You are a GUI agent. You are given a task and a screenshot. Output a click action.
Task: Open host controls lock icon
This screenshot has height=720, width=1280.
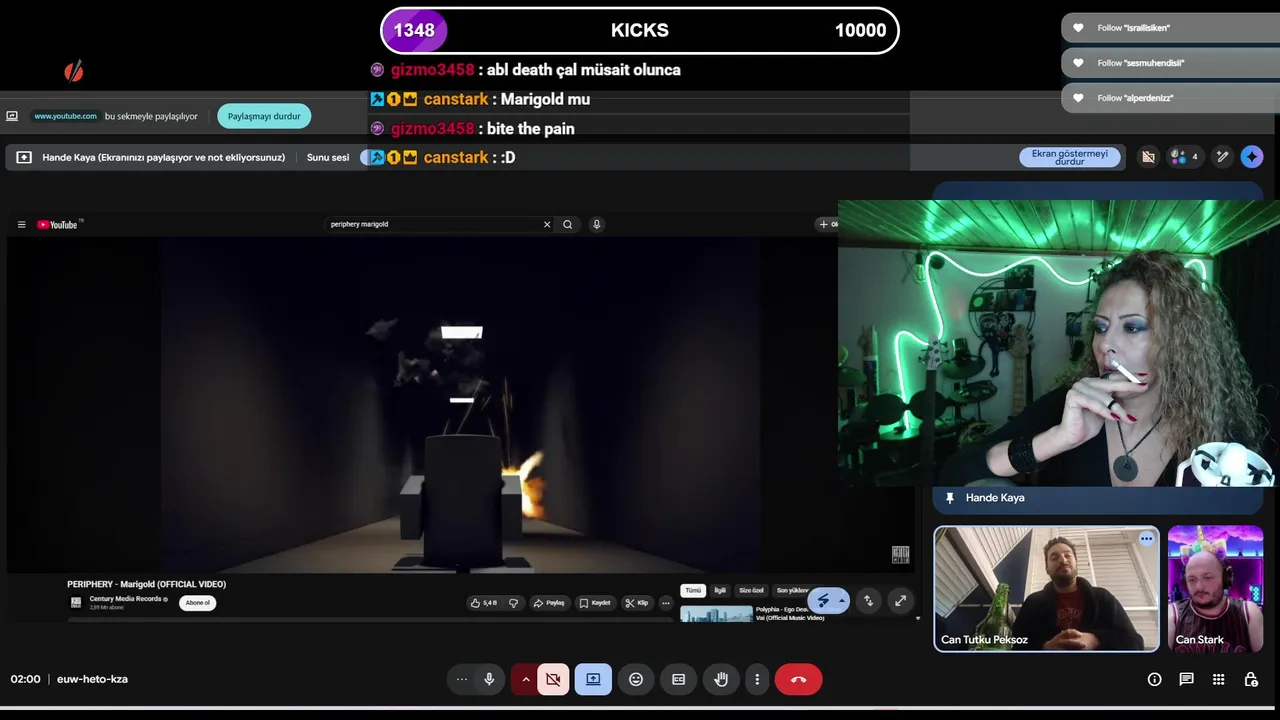[1251, 679]
